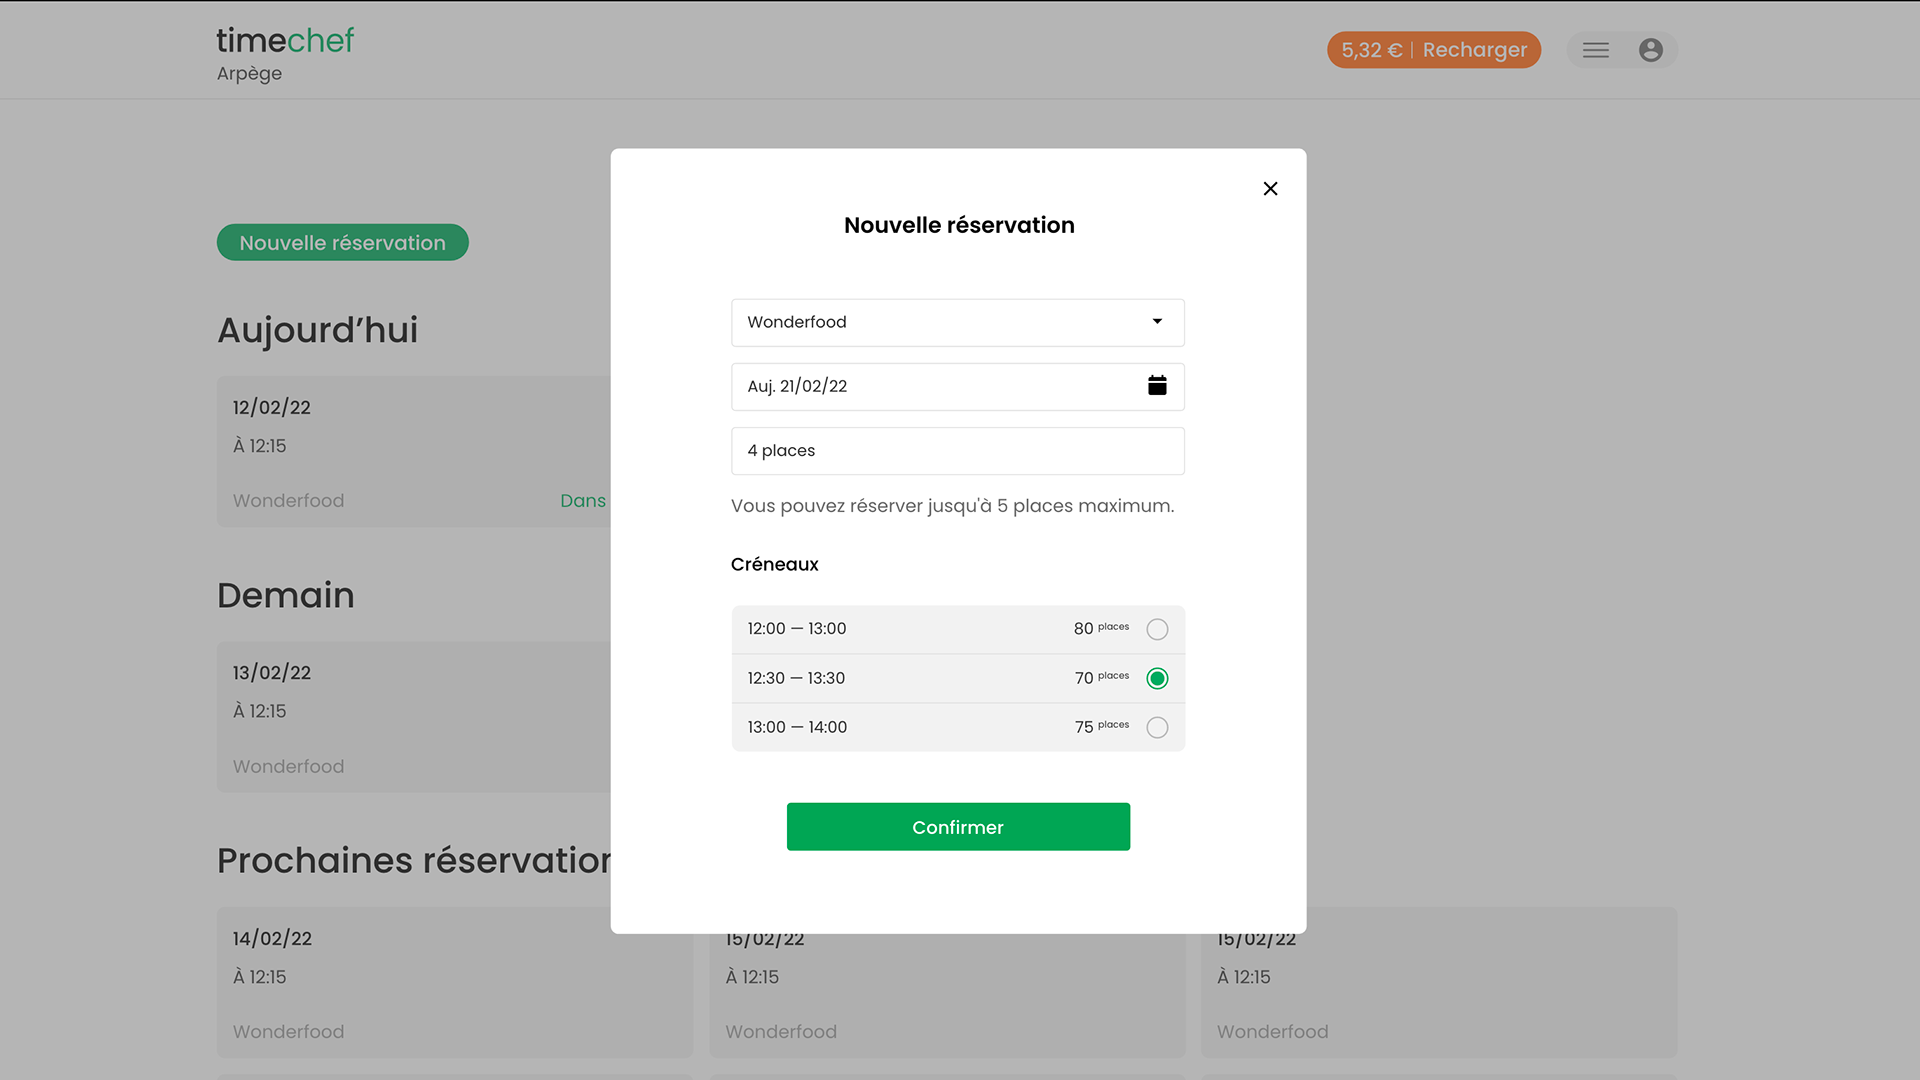Click Recharger to top up balance
This screenshot has width=1920, height=1080.
[1475, 50]
